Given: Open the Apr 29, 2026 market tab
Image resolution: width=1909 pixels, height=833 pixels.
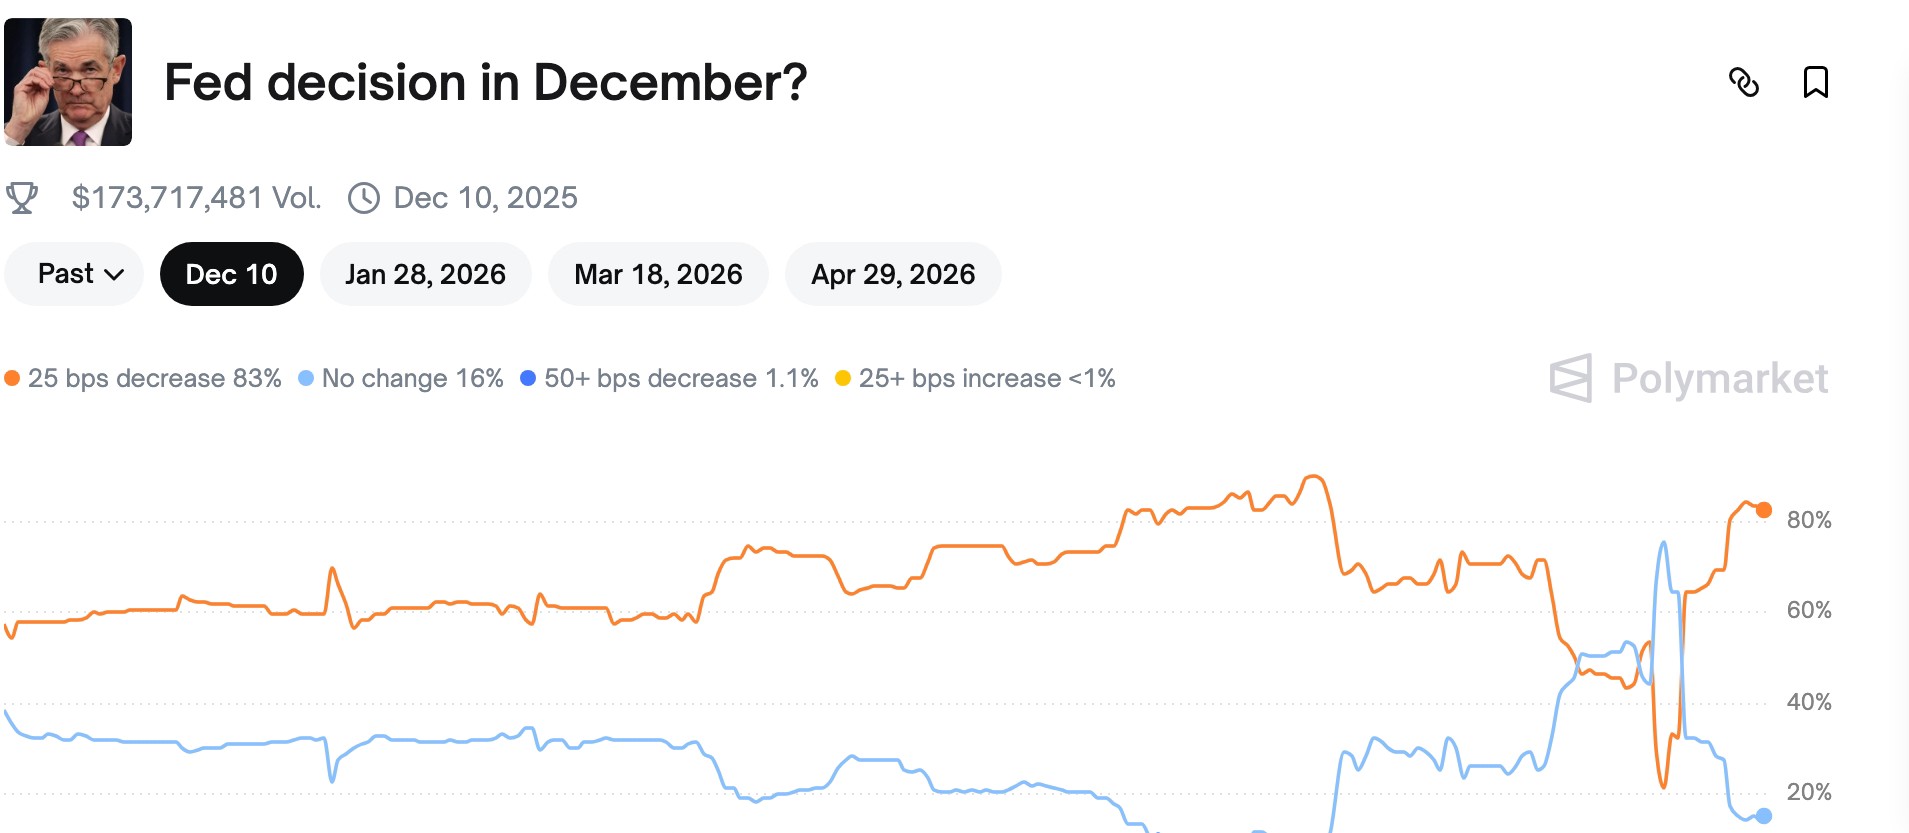Looking at the screenshot, I should click(x=893, y=273).
